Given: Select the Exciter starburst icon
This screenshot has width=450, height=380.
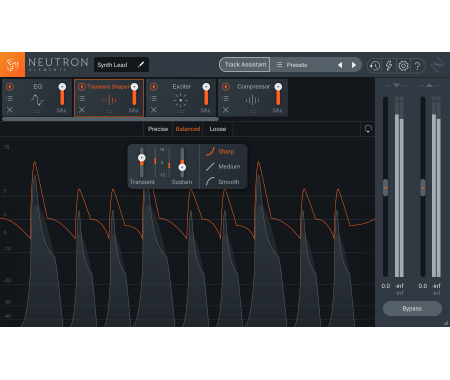Looking at the screenshot, I should (x=181, y=100).
